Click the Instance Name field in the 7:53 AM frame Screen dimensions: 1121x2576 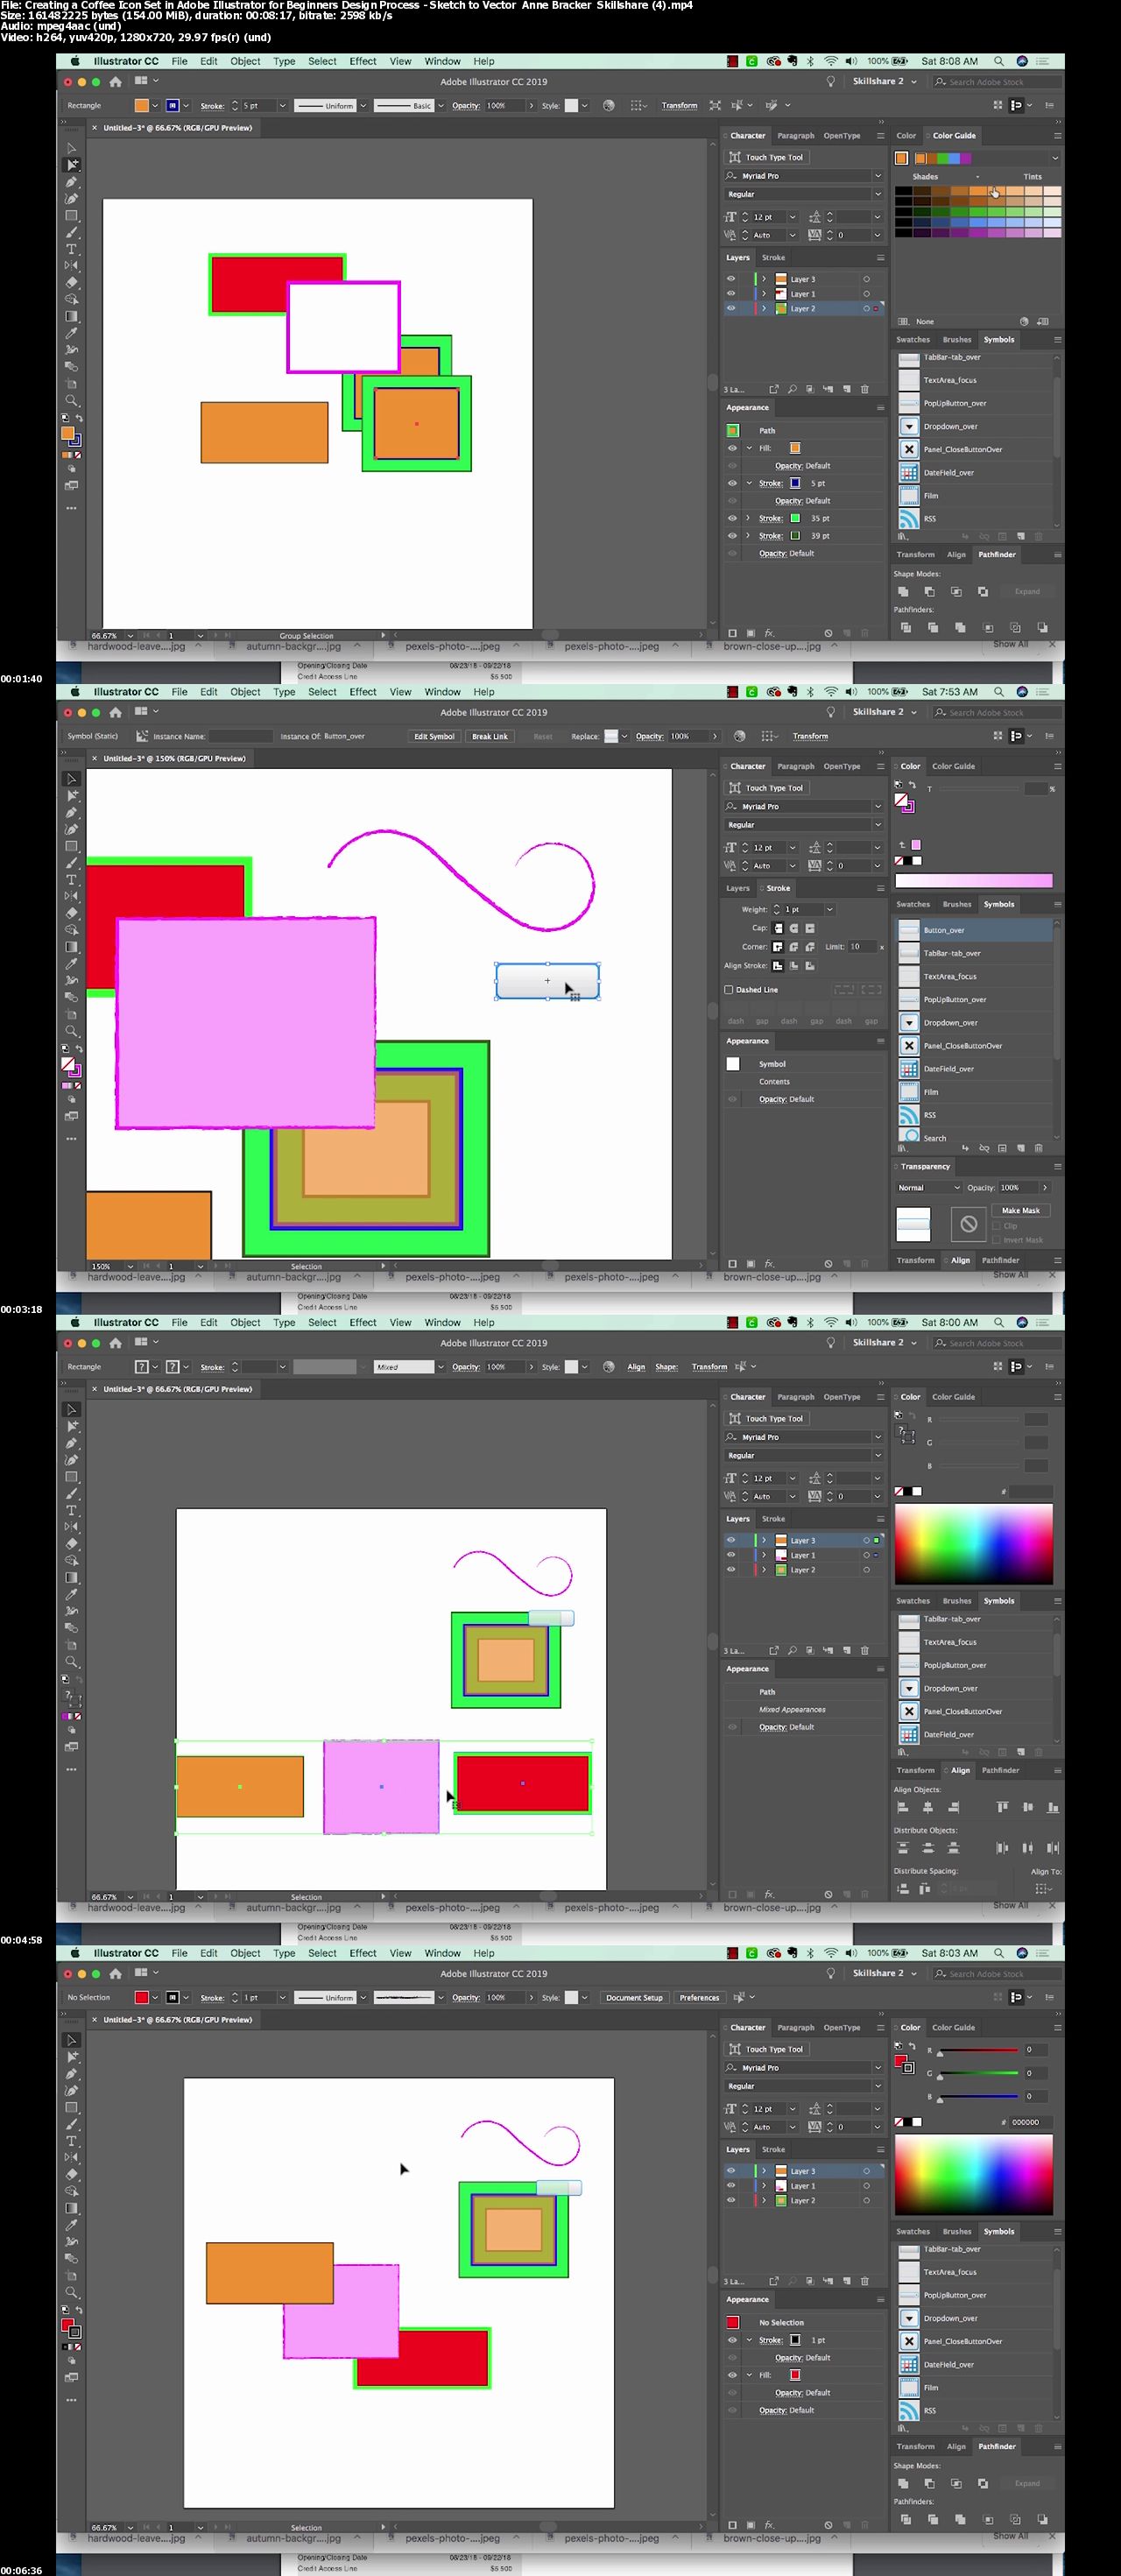[240, 736]
